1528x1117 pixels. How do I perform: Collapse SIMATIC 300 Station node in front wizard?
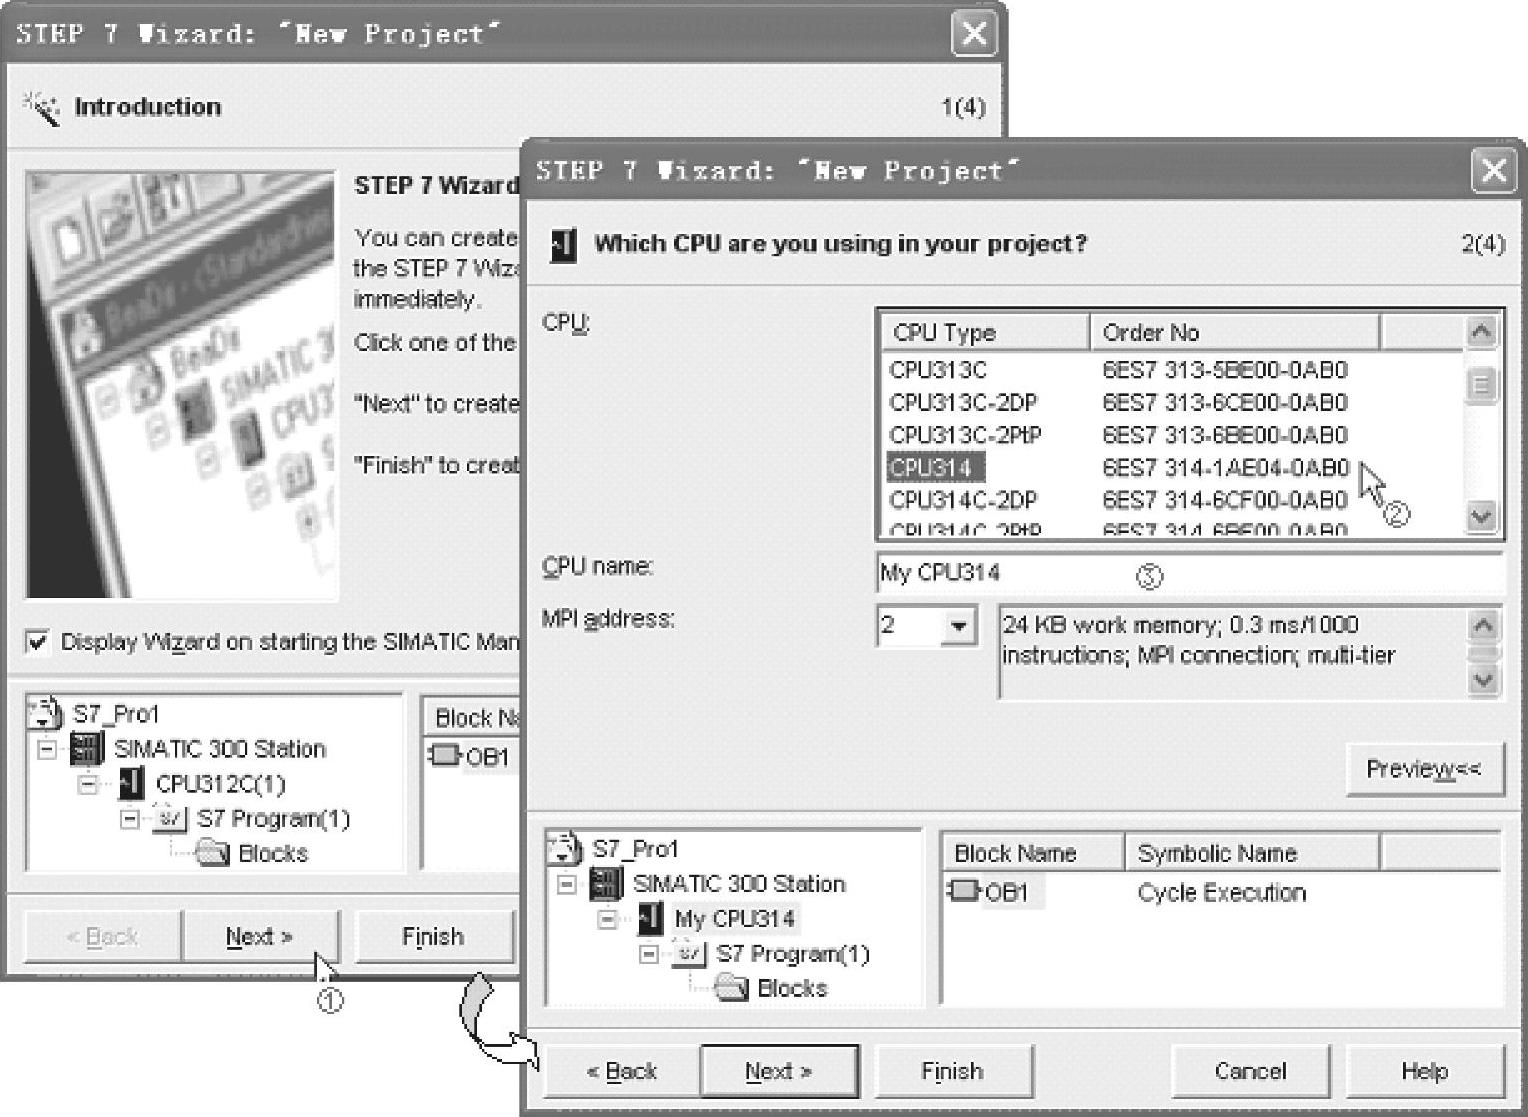pos(567,884)
